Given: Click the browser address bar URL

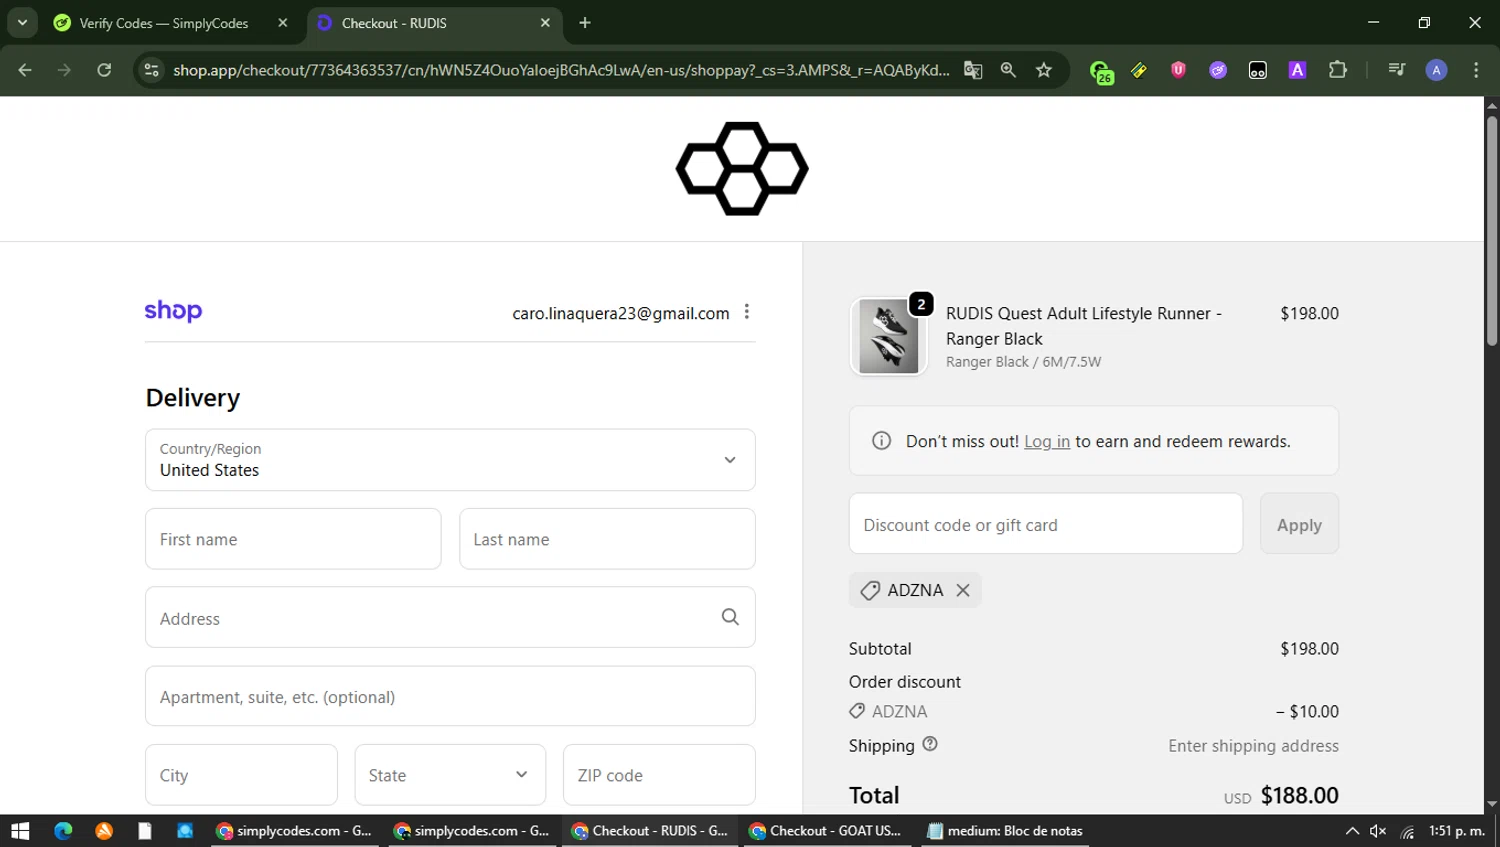Looking at the screenshot, I should tap(560, 70).
